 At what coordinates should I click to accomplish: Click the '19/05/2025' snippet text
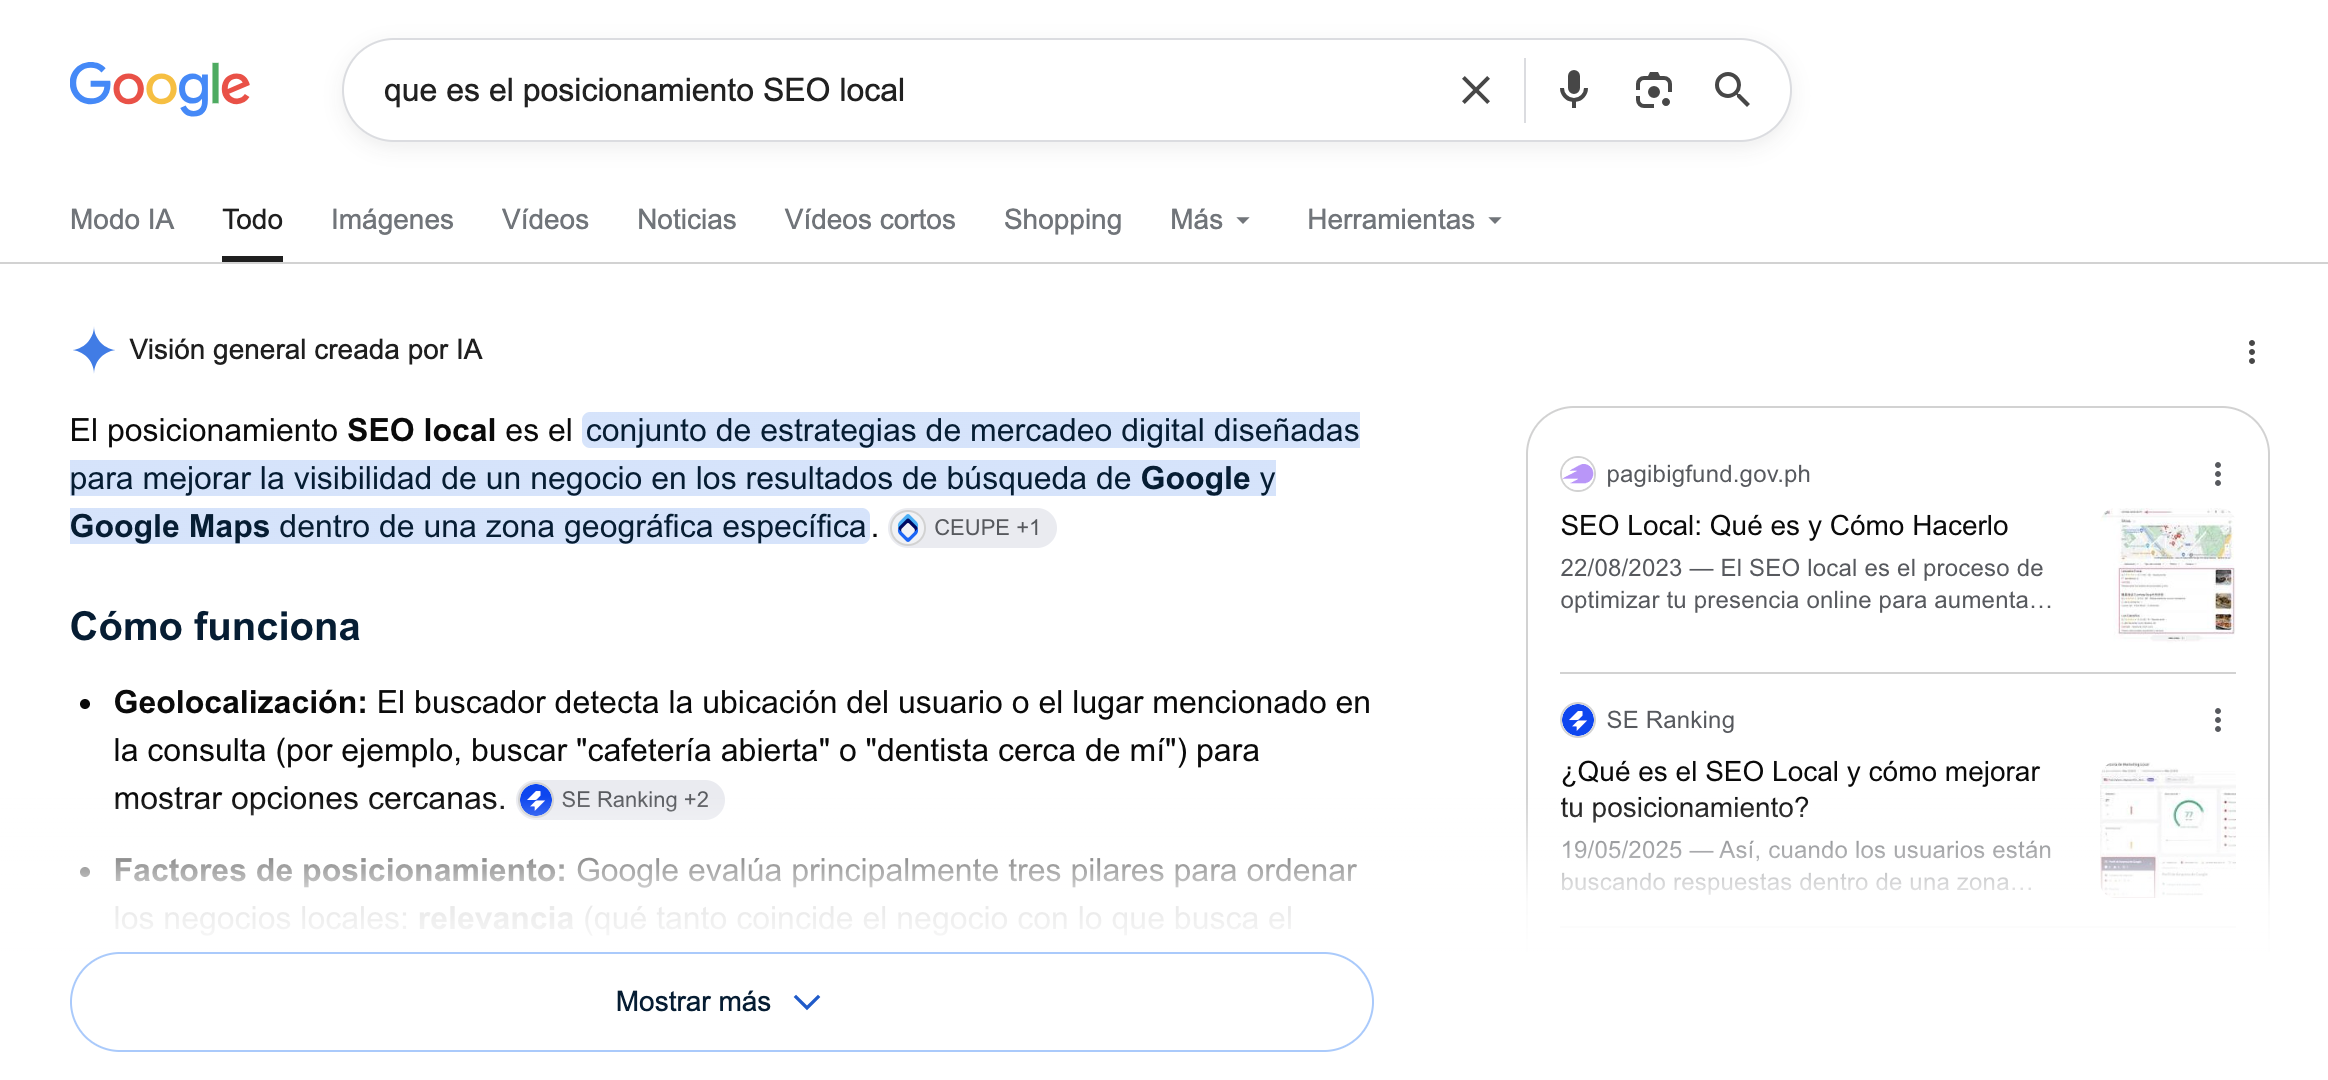coord(1621,850)
